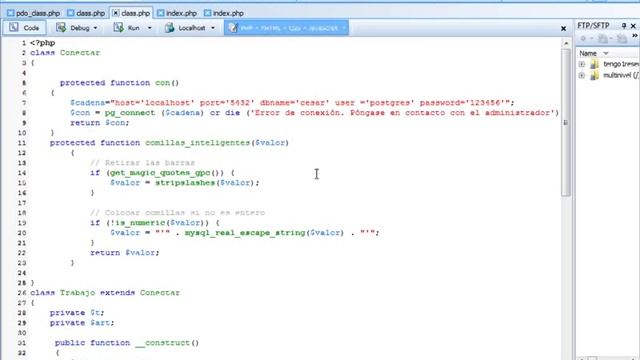
Task: Click 'public function __construct()' line
Action: (127, 343)
